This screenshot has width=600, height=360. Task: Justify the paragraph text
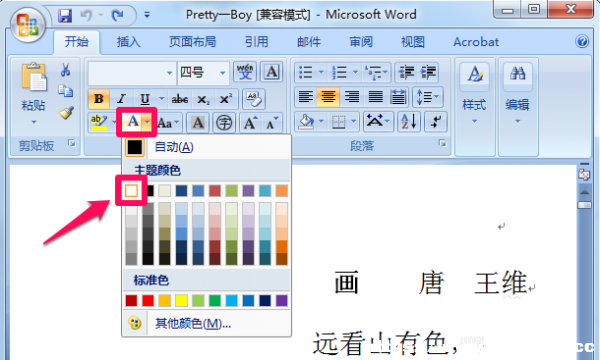click(x=375, y=96)
